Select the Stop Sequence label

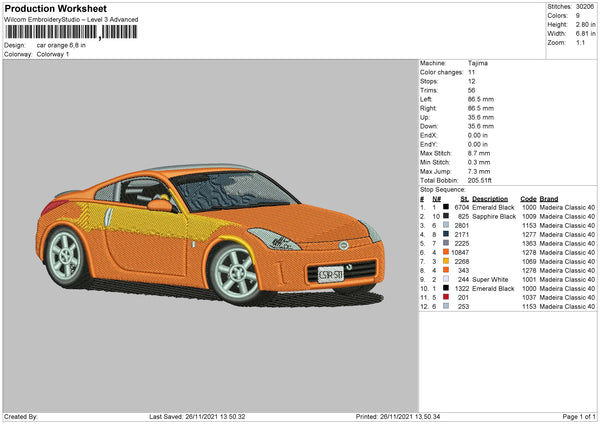pyautogui.click(x=442, y=188)
